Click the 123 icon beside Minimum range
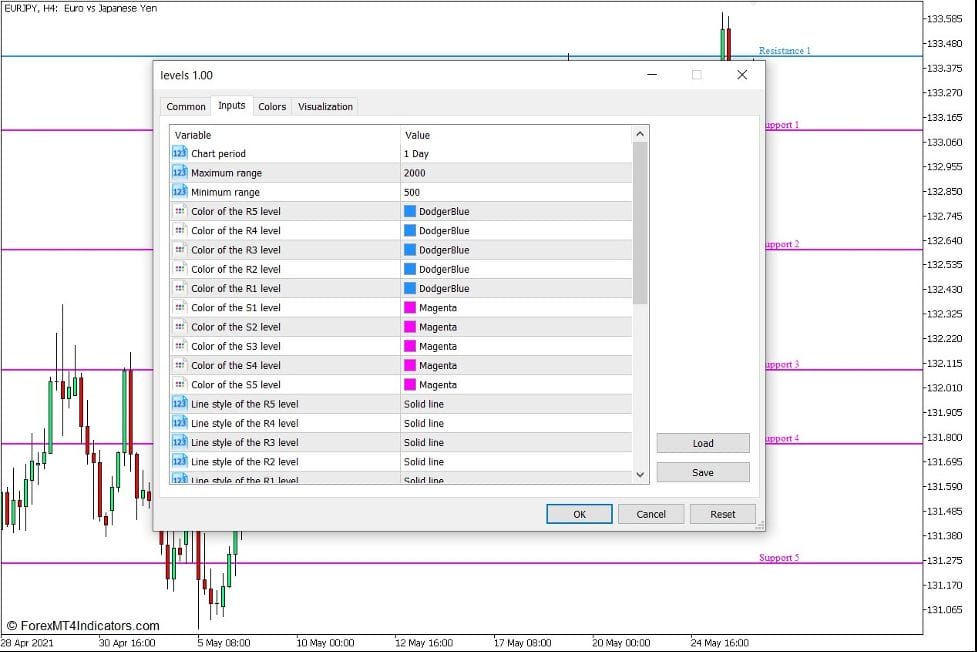Screen dimensions: 977x652 click(x=179, y=191)
